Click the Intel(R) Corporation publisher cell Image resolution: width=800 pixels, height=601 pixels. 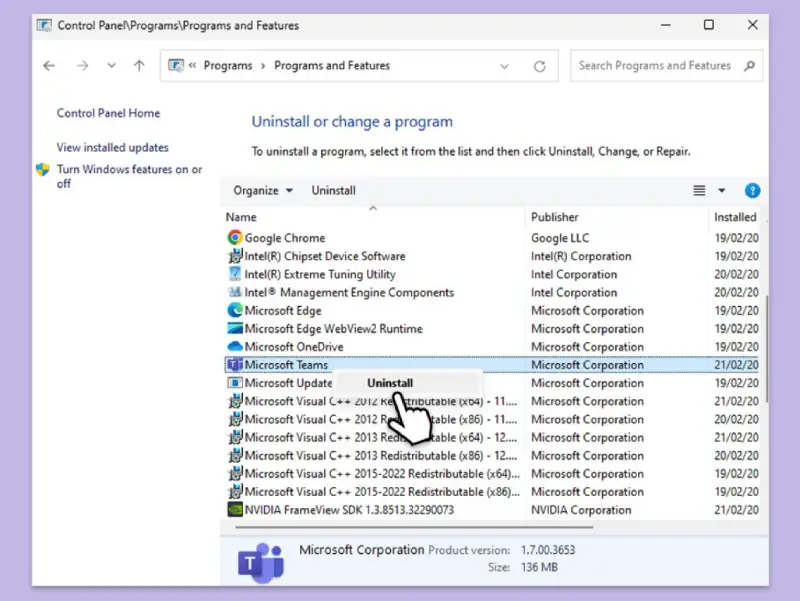tap(581, 257)
